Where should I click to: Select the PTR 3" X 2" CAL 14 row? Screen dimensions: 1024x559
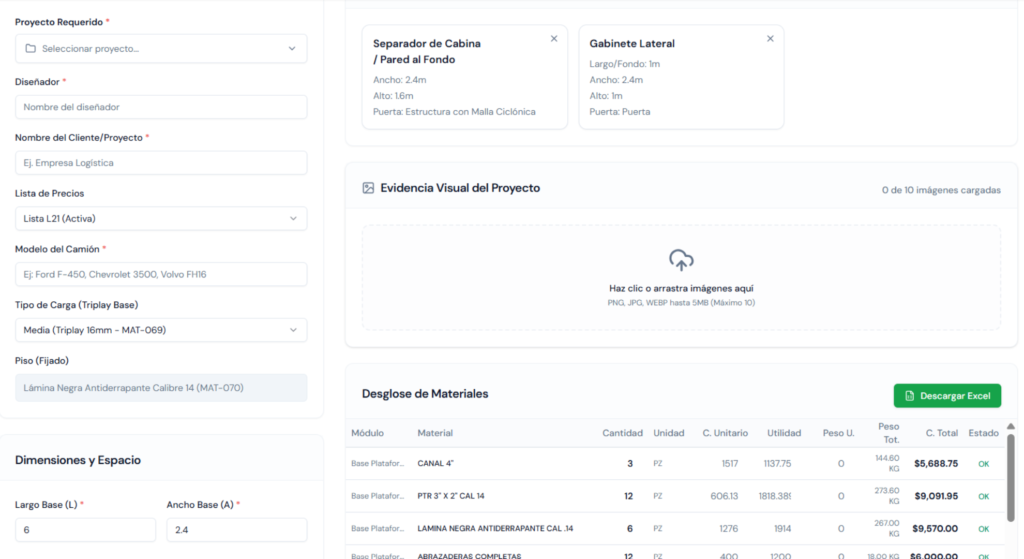(676, 496)
